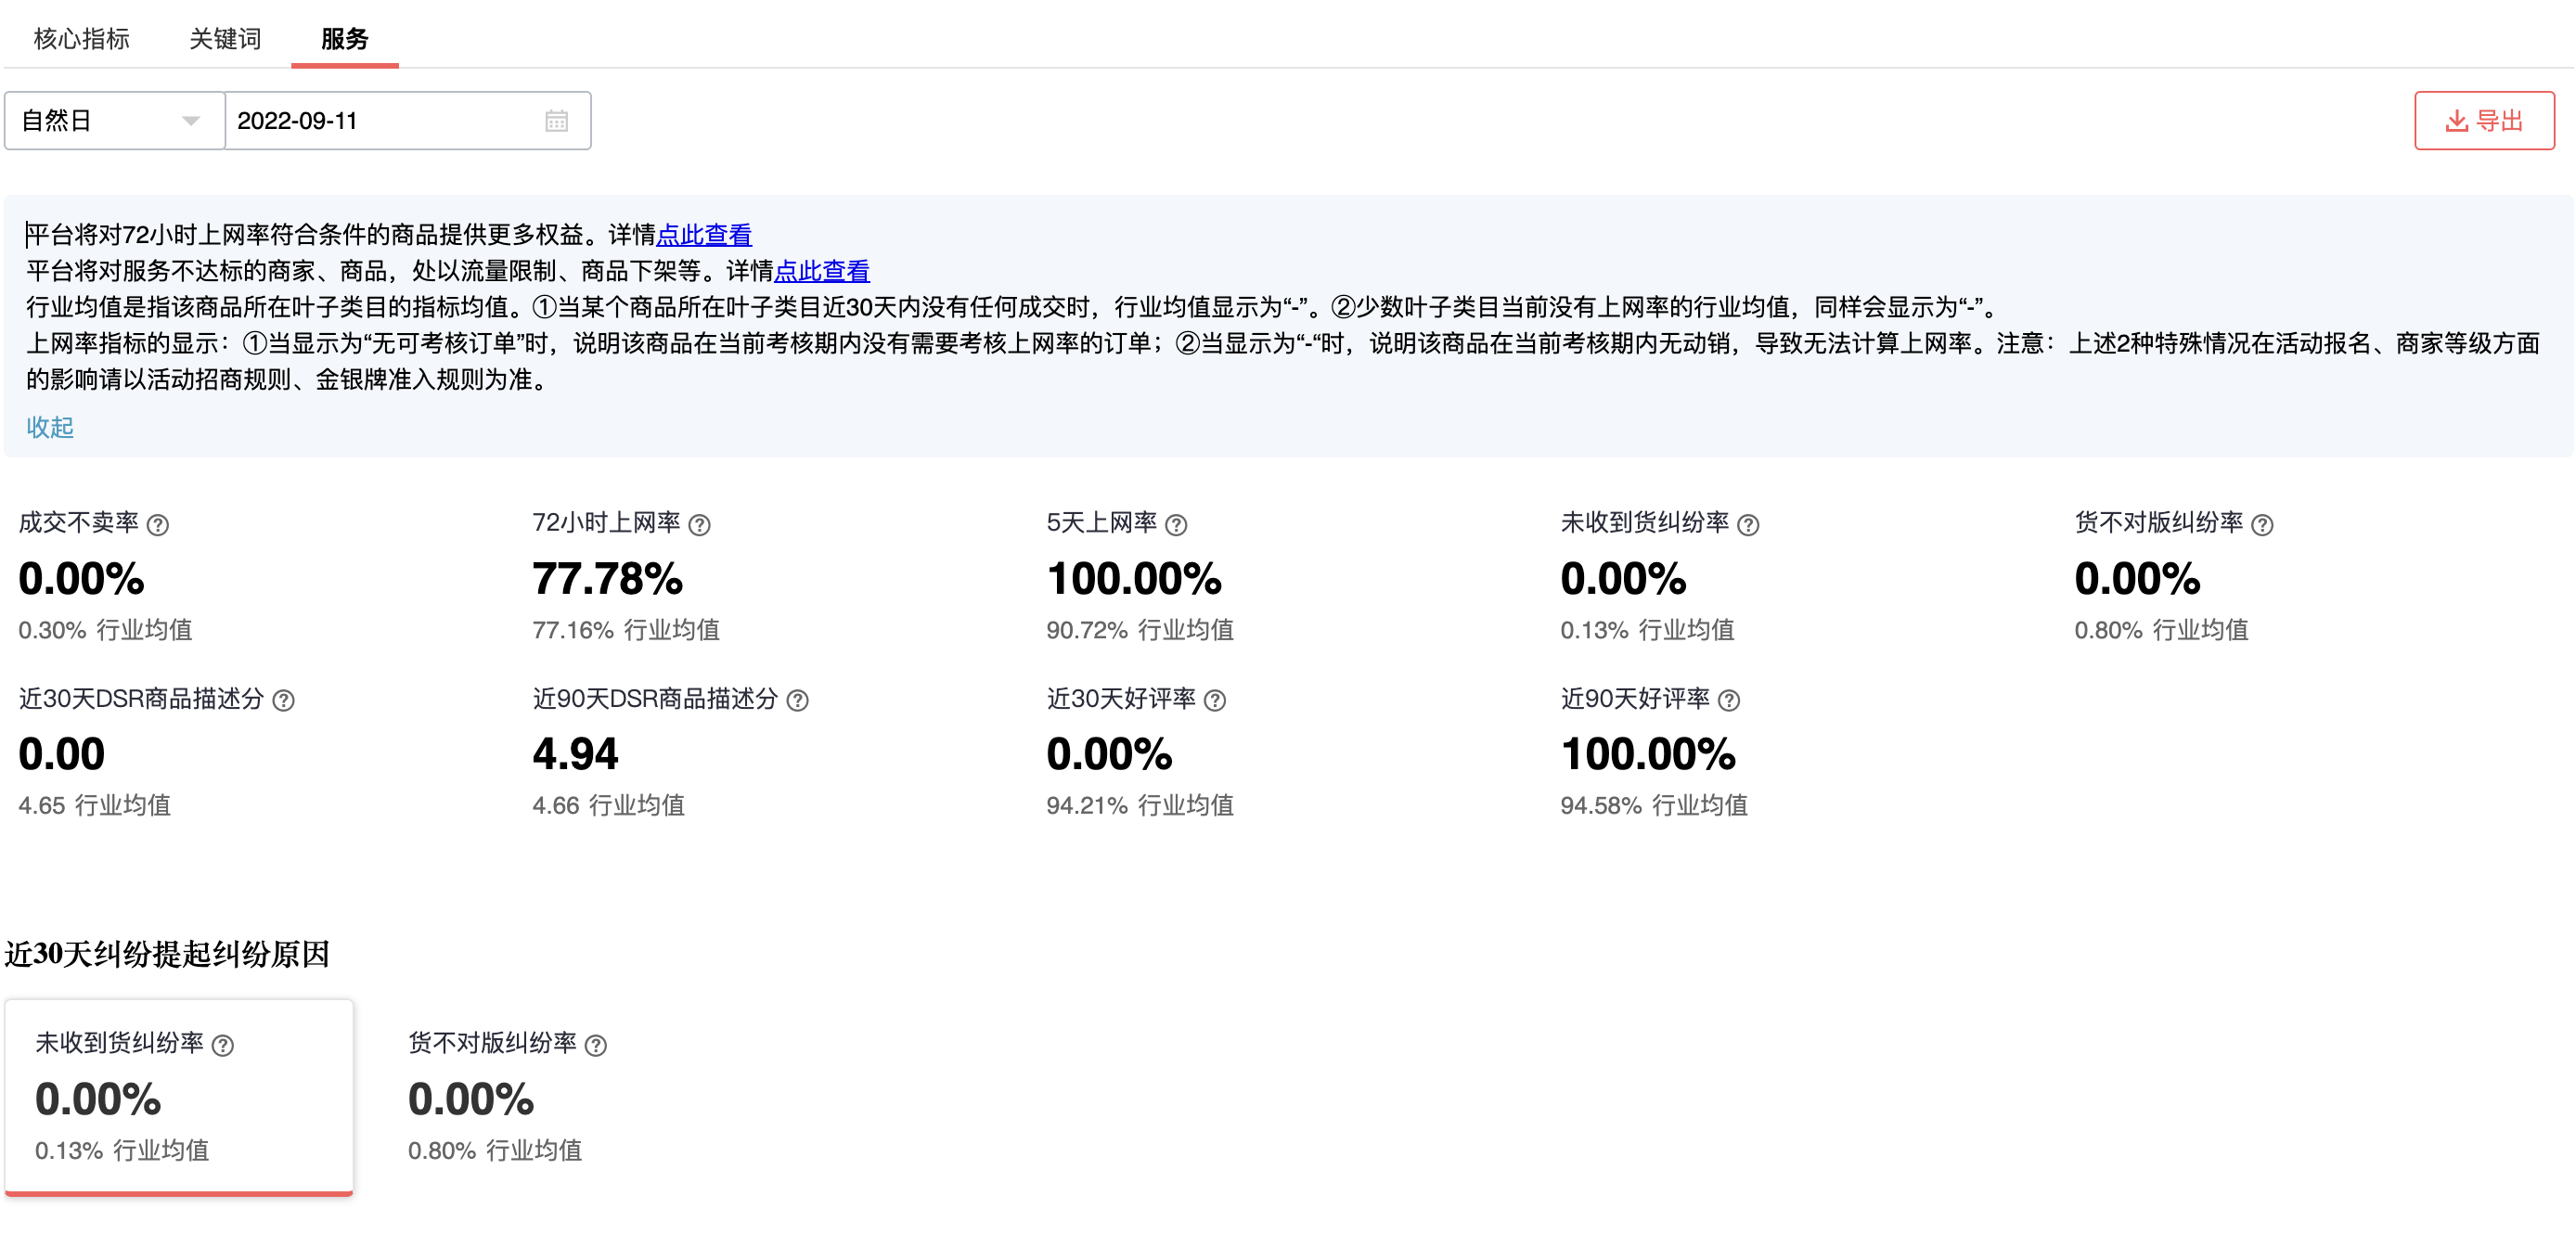Screen dimensions: 2576x1234
Task: Expand the 自然日 selector arrow
Action: point(190,120)
